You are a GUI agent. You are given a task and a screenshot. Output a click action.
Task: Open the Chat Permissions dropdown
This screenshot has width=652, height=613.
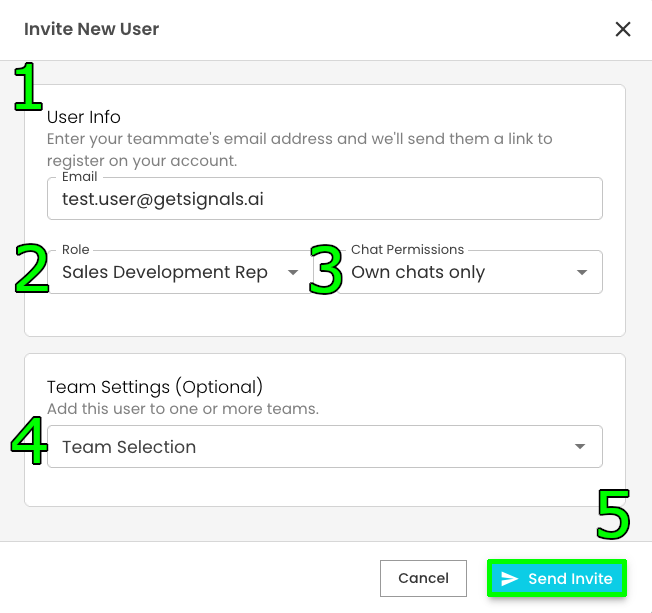pos(469,272)
